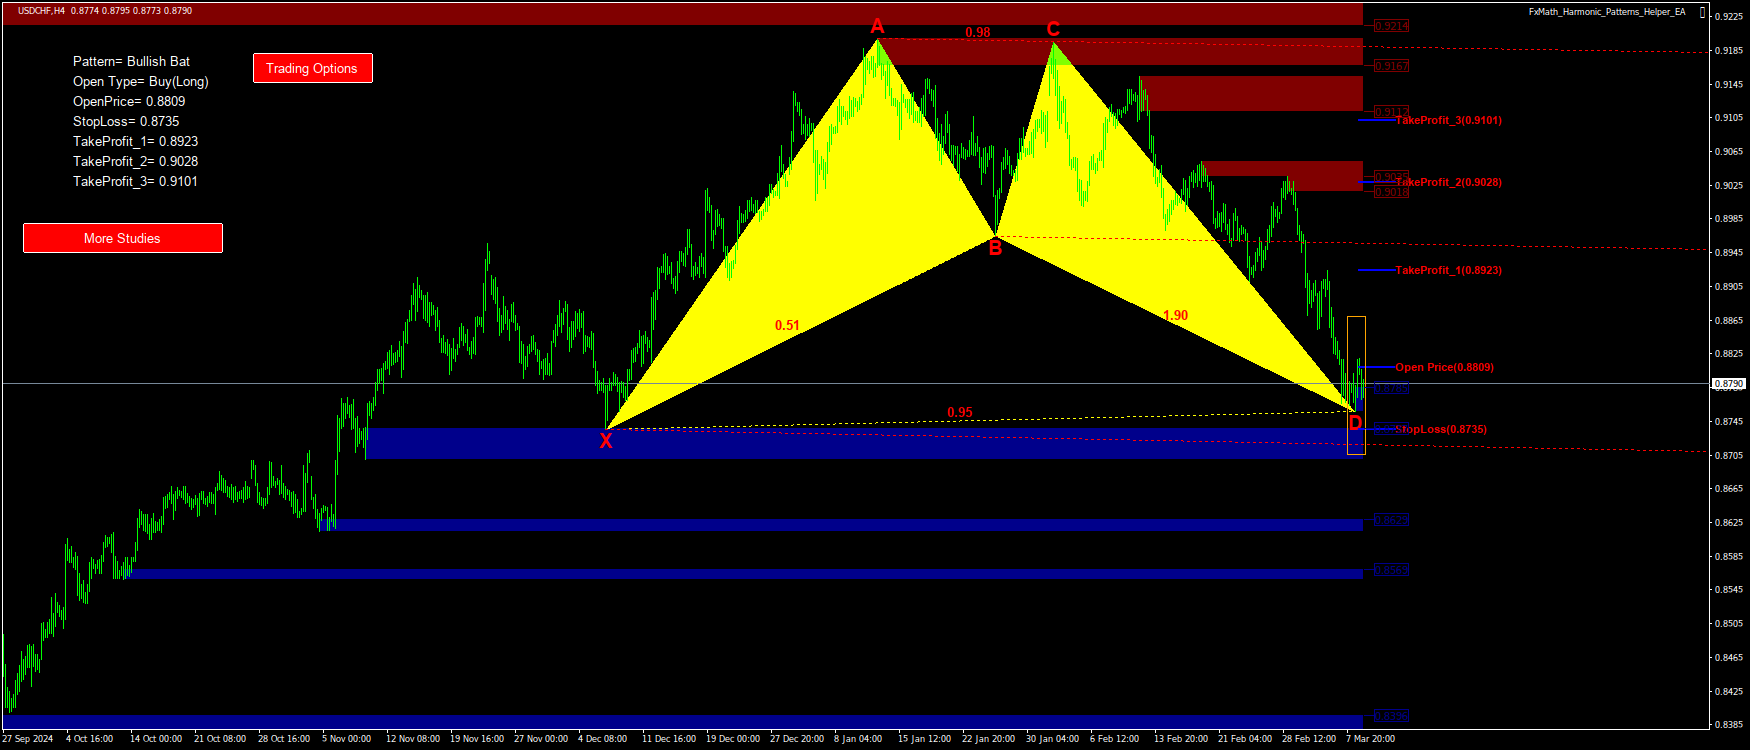Image resolution: width=1750 pixels, height=750 pixels.
Task: Select the red X pattern point marker
Action: 606,441
